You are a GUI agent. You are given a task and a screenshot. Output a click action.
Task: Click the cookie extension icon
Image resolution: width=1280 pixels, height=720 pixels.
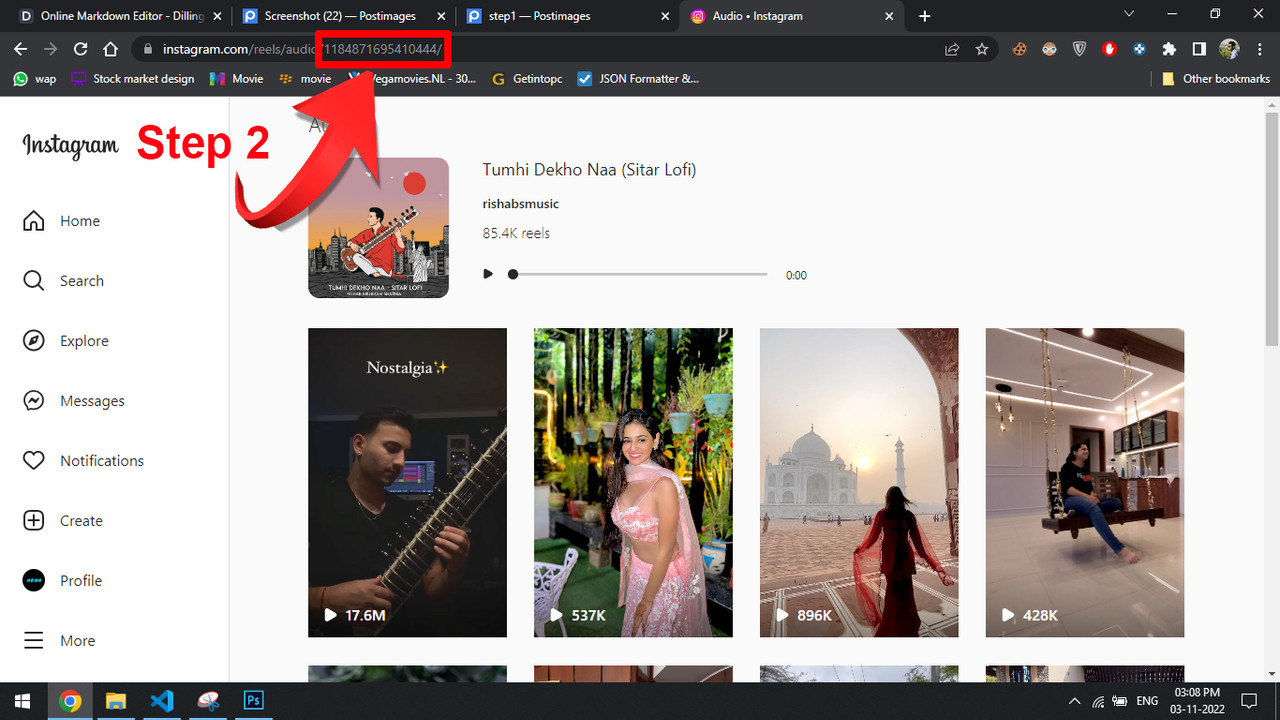[x=1019, y=49]
